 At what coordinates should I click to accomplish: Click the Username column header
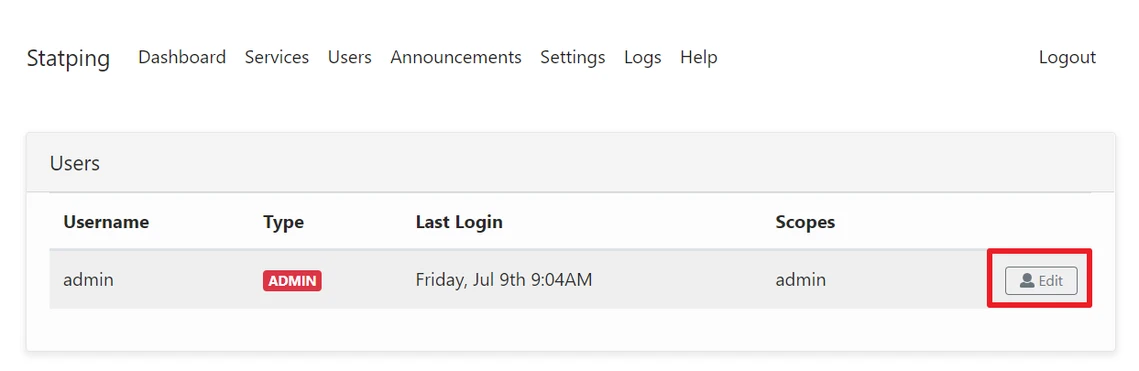pos(106,221)
